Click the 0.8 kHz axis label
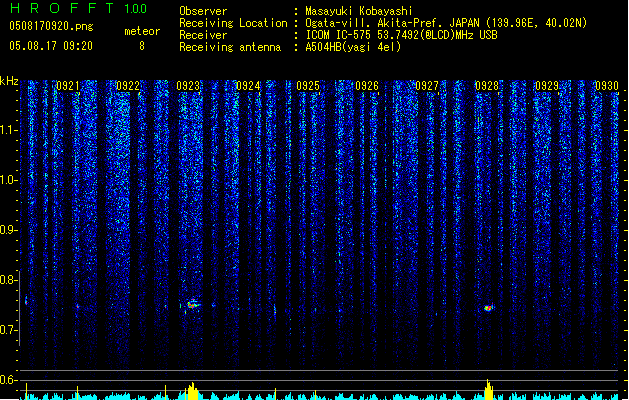629x400 pixels. (8, 280)
